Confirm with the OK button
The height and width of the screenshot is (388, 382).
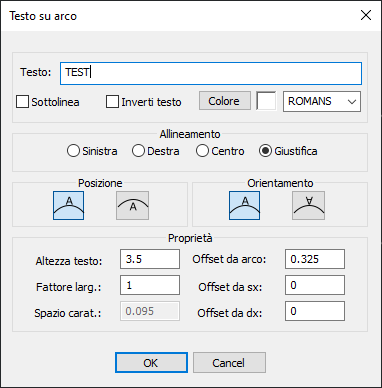(151, 363)
